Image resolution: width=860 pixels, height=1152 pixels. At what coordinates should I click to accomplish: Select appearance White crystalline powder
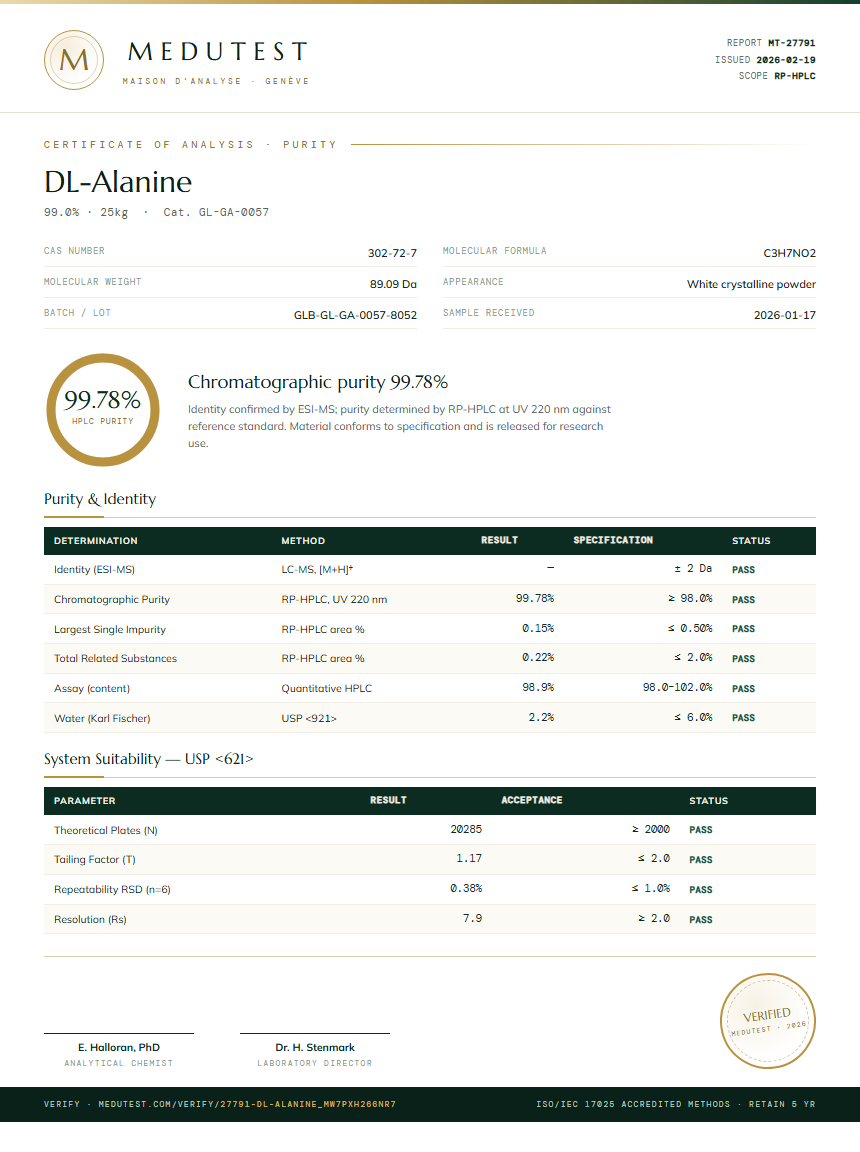pyautogui.click(x=751, y=284)
